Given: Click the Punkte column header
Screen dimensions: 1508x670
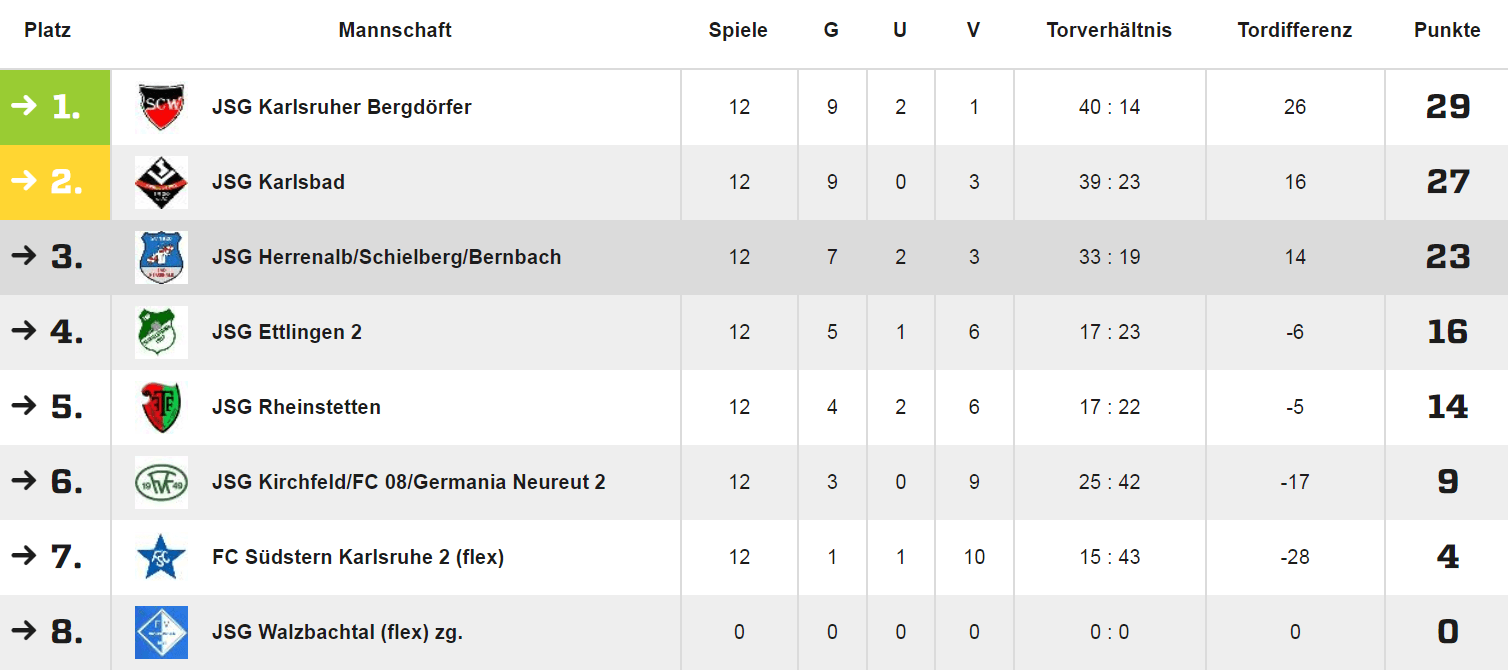Looking at the screenshot, I should 1447,30.
